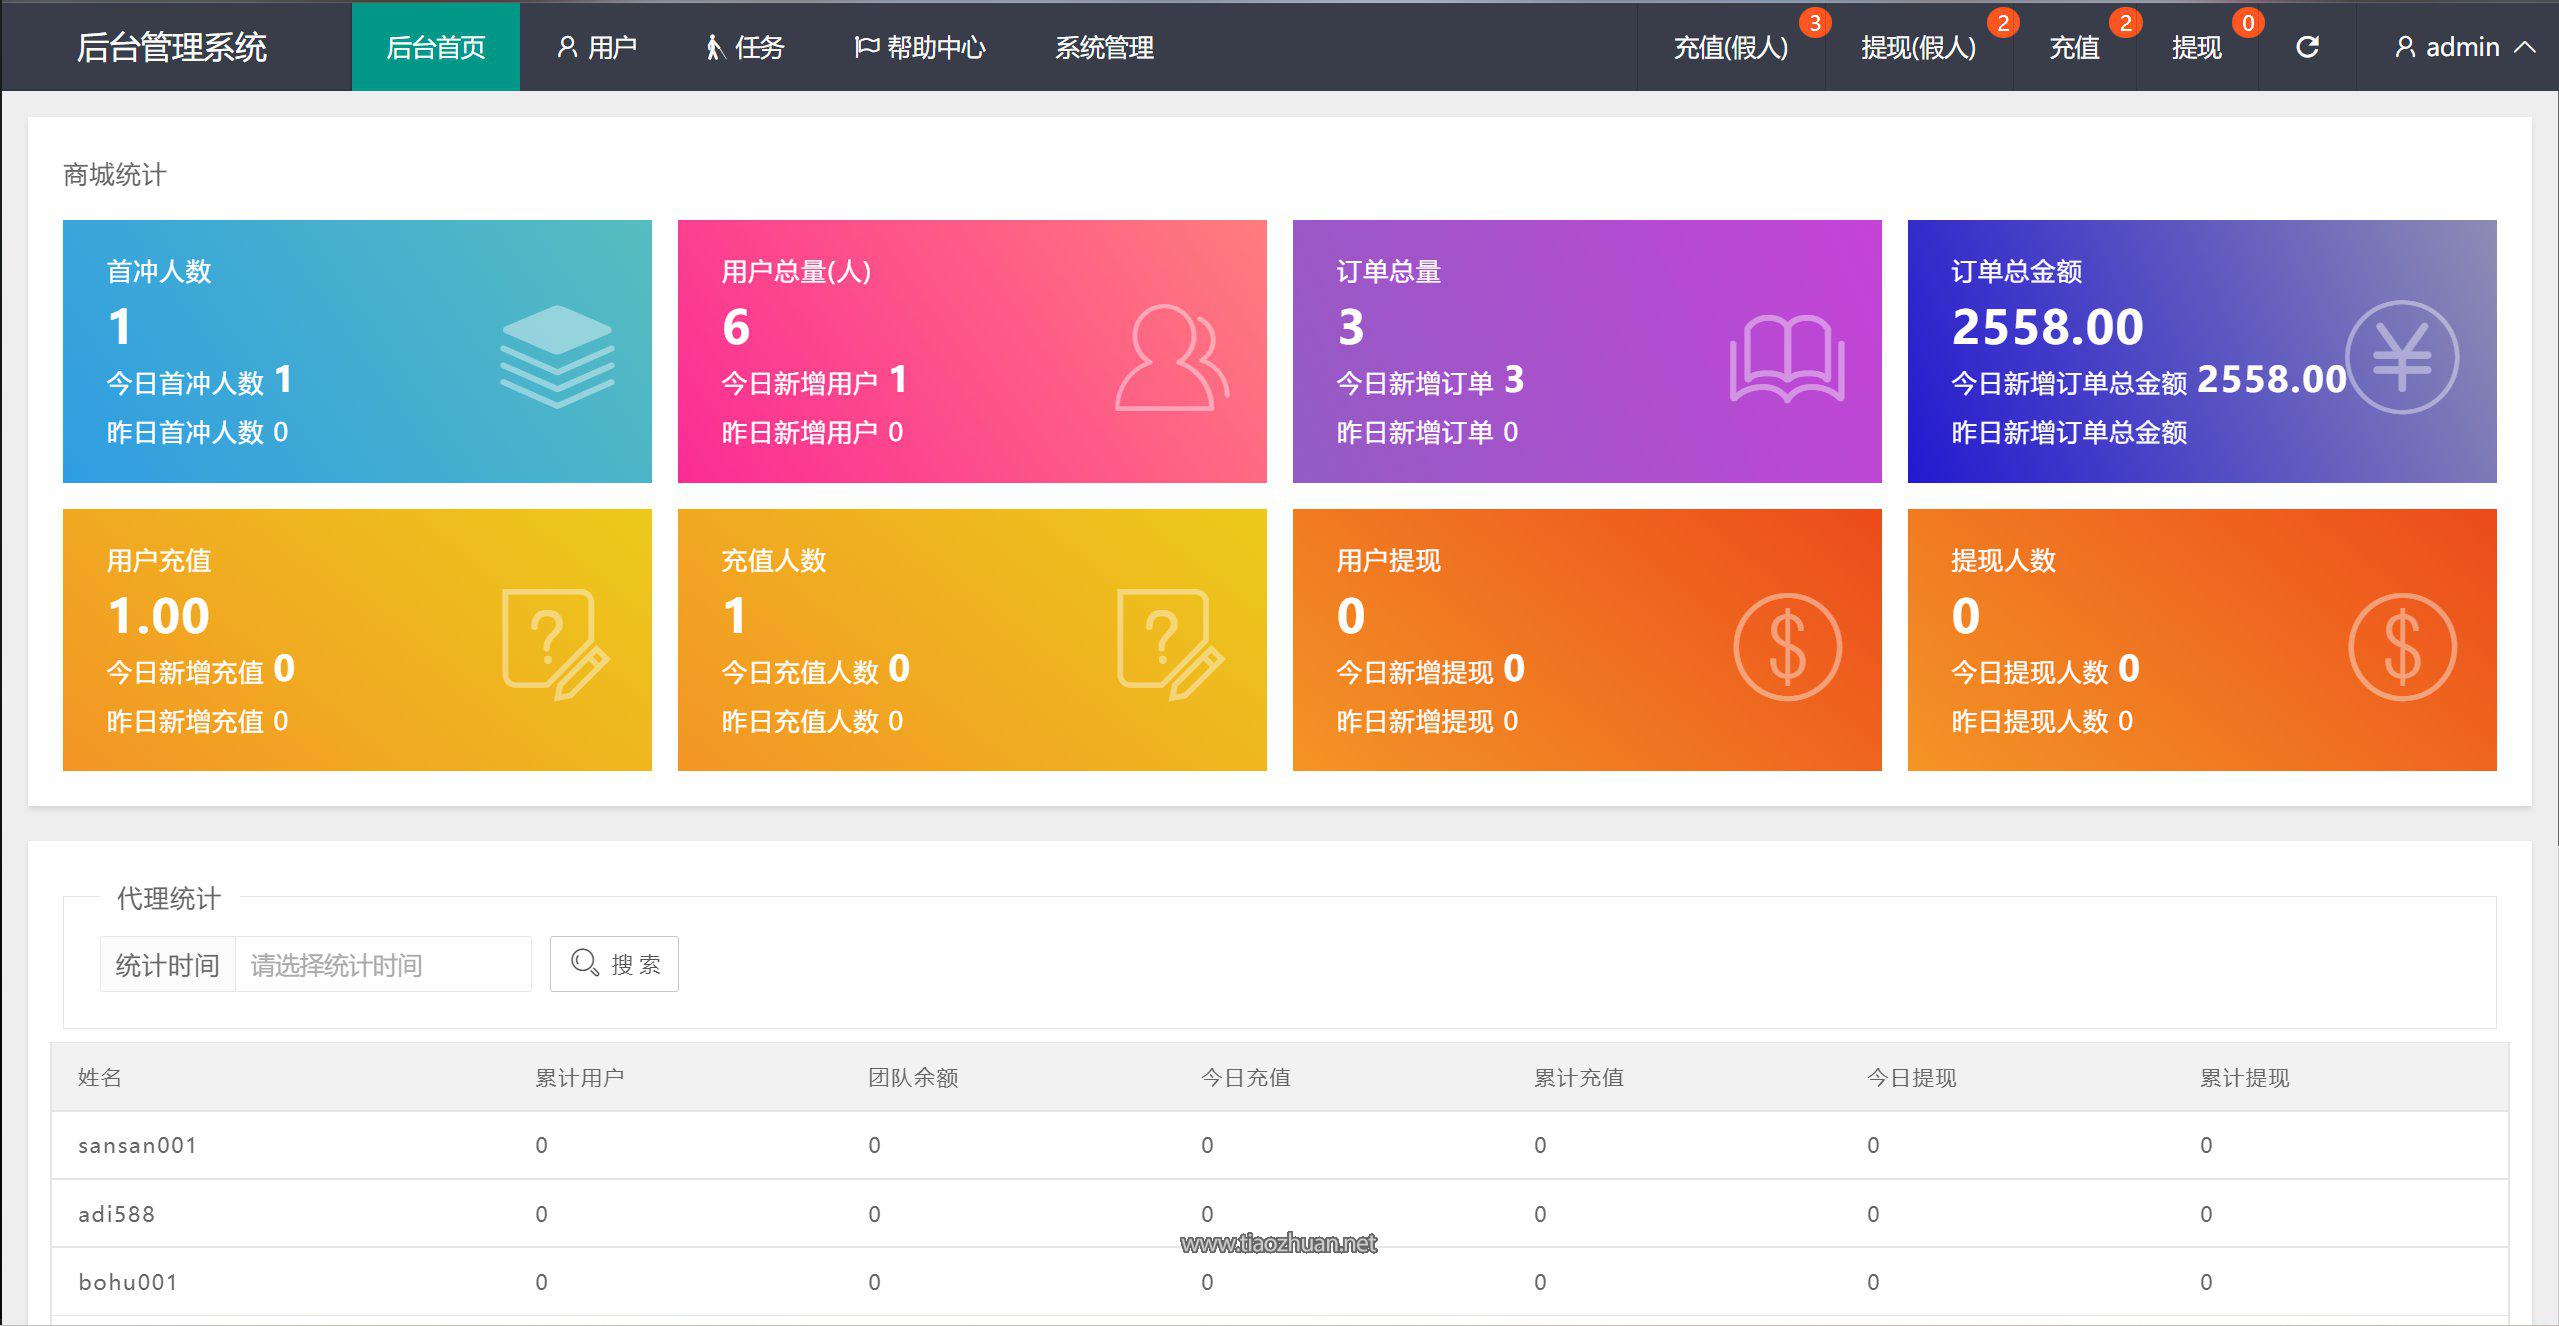Screen dimensions: 2559x1326
Task: Click the 搜索 button
Action: click(x=614, y=964)
